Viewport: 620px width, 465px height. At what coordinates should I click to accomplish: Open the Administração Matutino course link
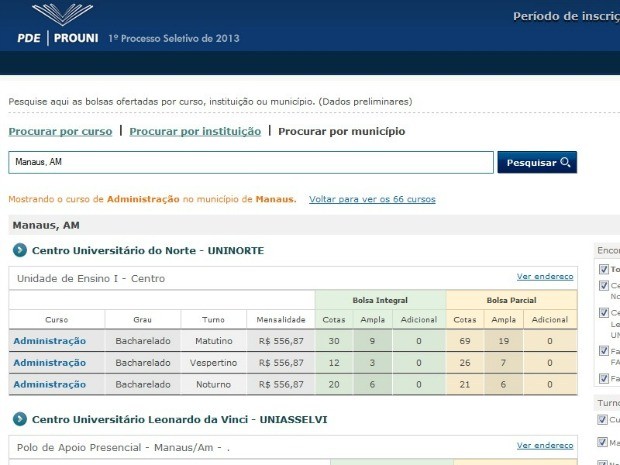pyautogui.click(x=49, y=341)
